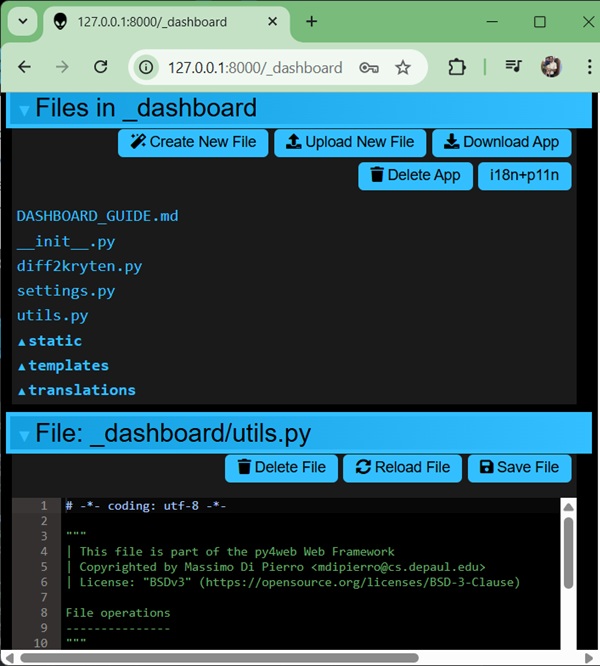Open diff2kryten.py file
The width and height of the screenshot is (600, 666).
79,266
